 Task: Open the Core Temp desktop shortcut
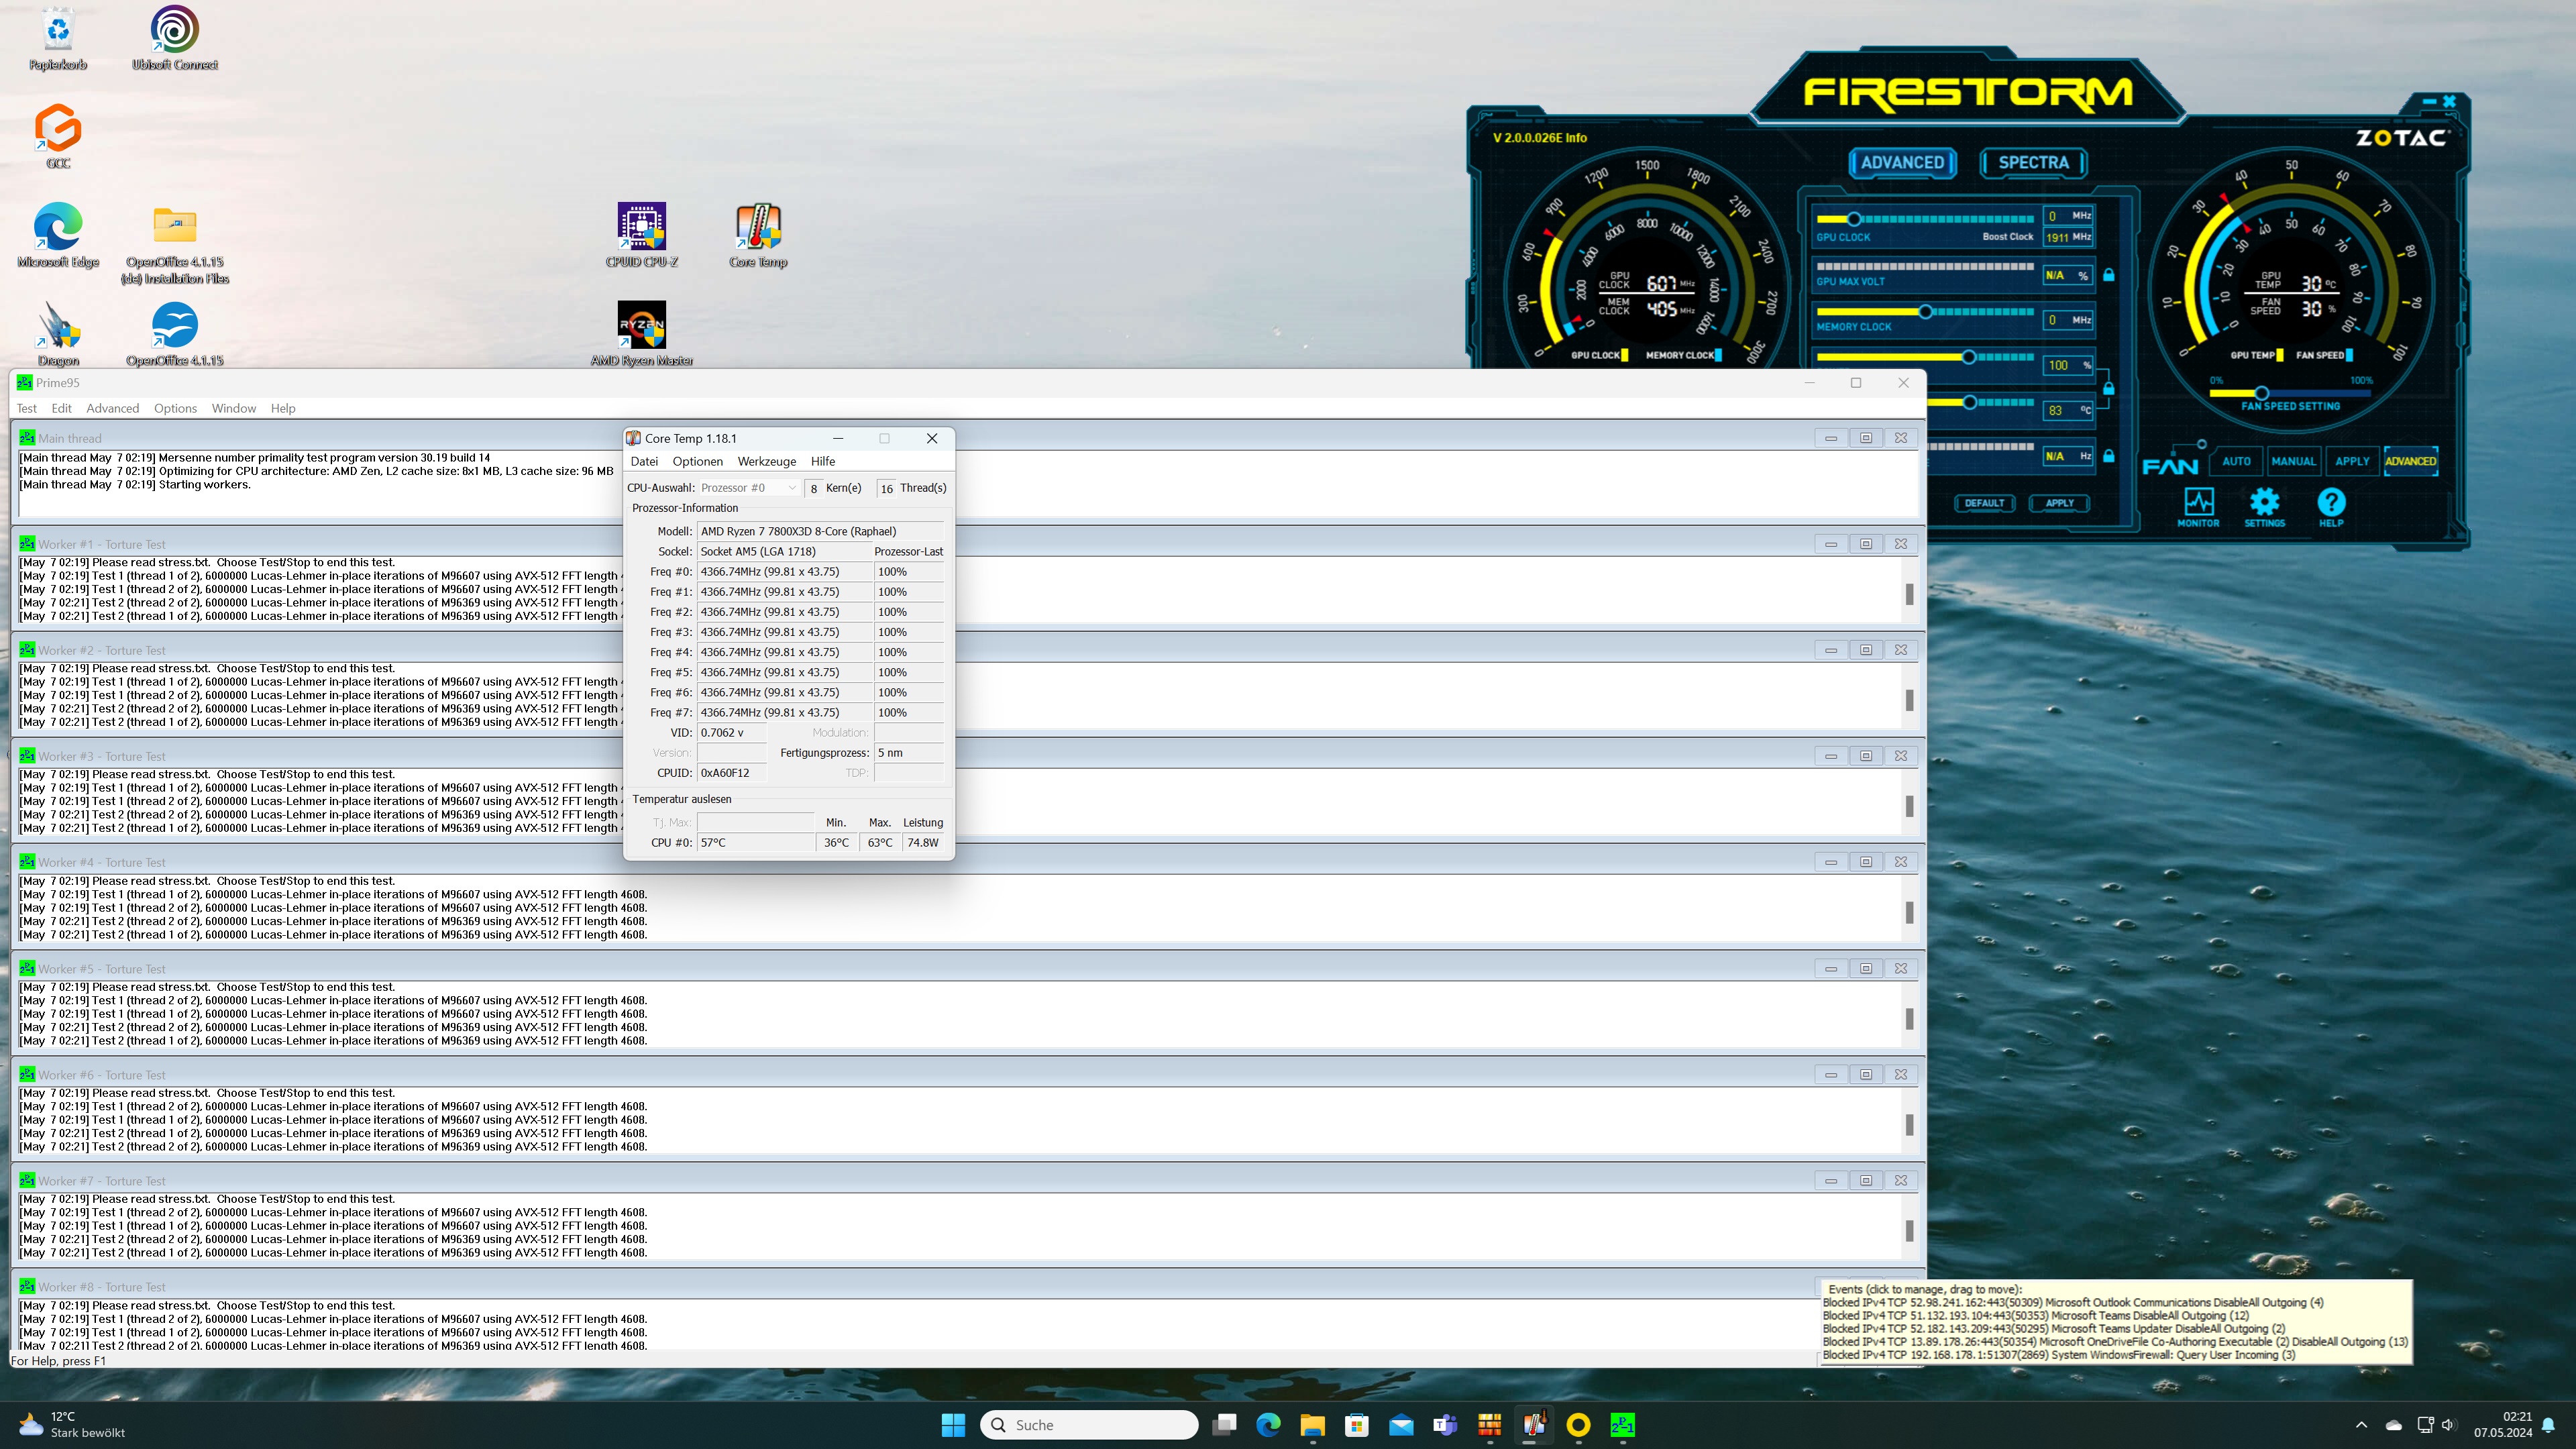point(758,236)
